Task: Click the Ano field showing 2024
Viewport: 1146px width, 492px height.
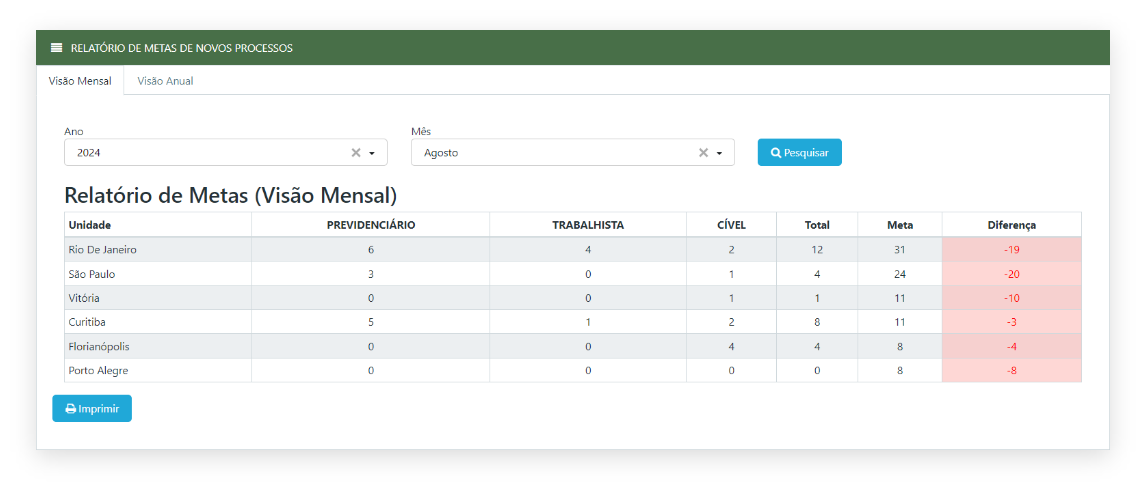Action: (200, 153)
